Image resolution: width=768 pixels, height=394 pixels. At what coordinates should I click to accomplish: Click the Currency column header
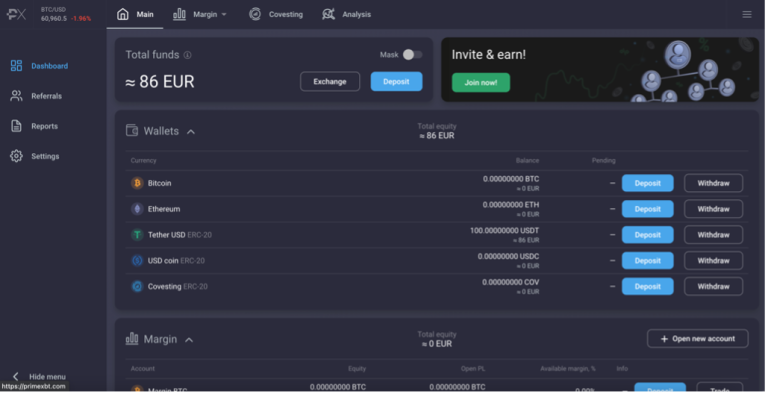[x=144, y=161]
